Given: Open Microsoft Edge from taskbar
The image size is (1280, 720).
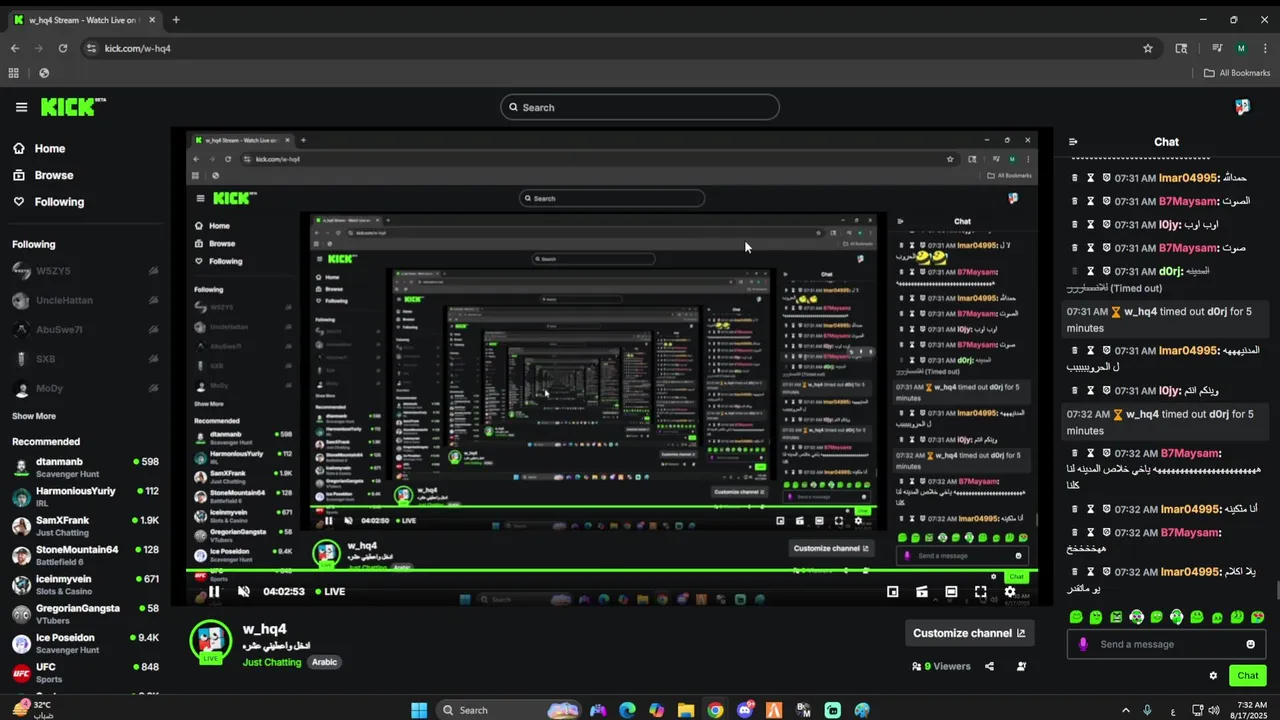Looking at the screenshot, I should 627,710.
